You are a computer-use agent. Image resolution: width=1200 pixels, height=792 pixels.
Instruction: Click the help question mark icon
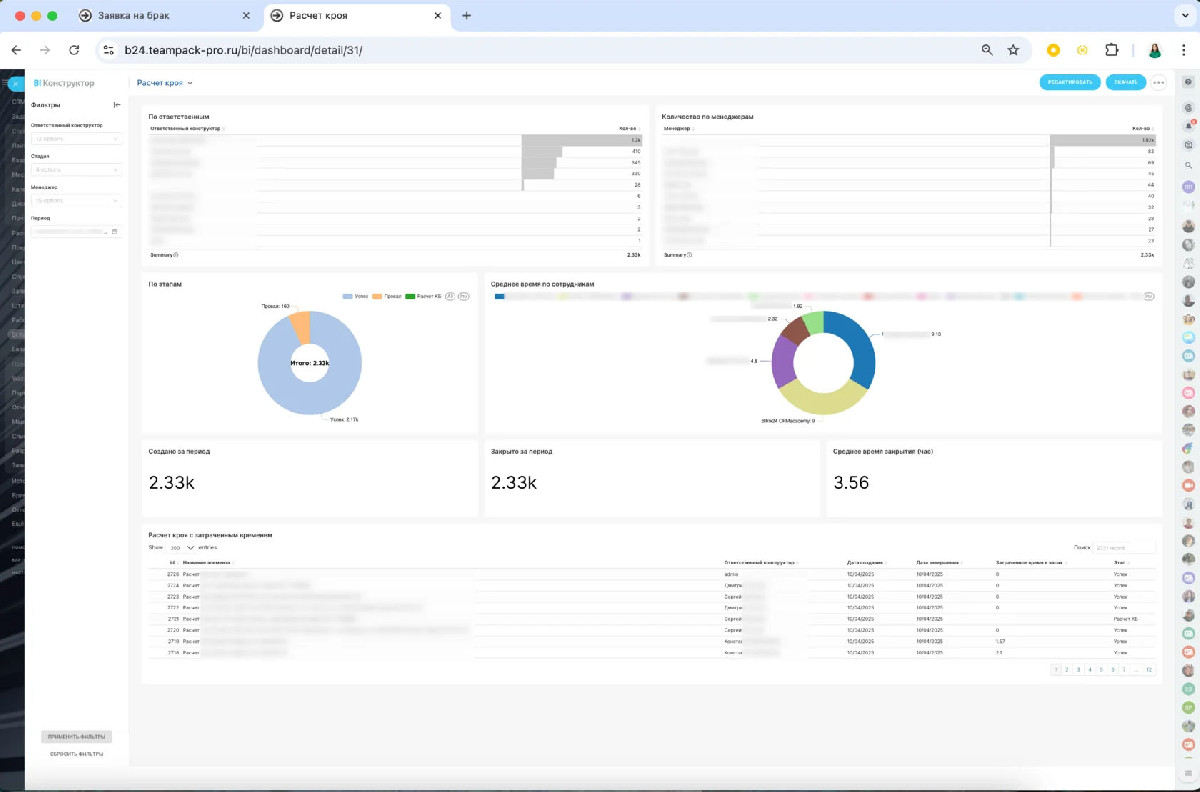[1188, 82]
